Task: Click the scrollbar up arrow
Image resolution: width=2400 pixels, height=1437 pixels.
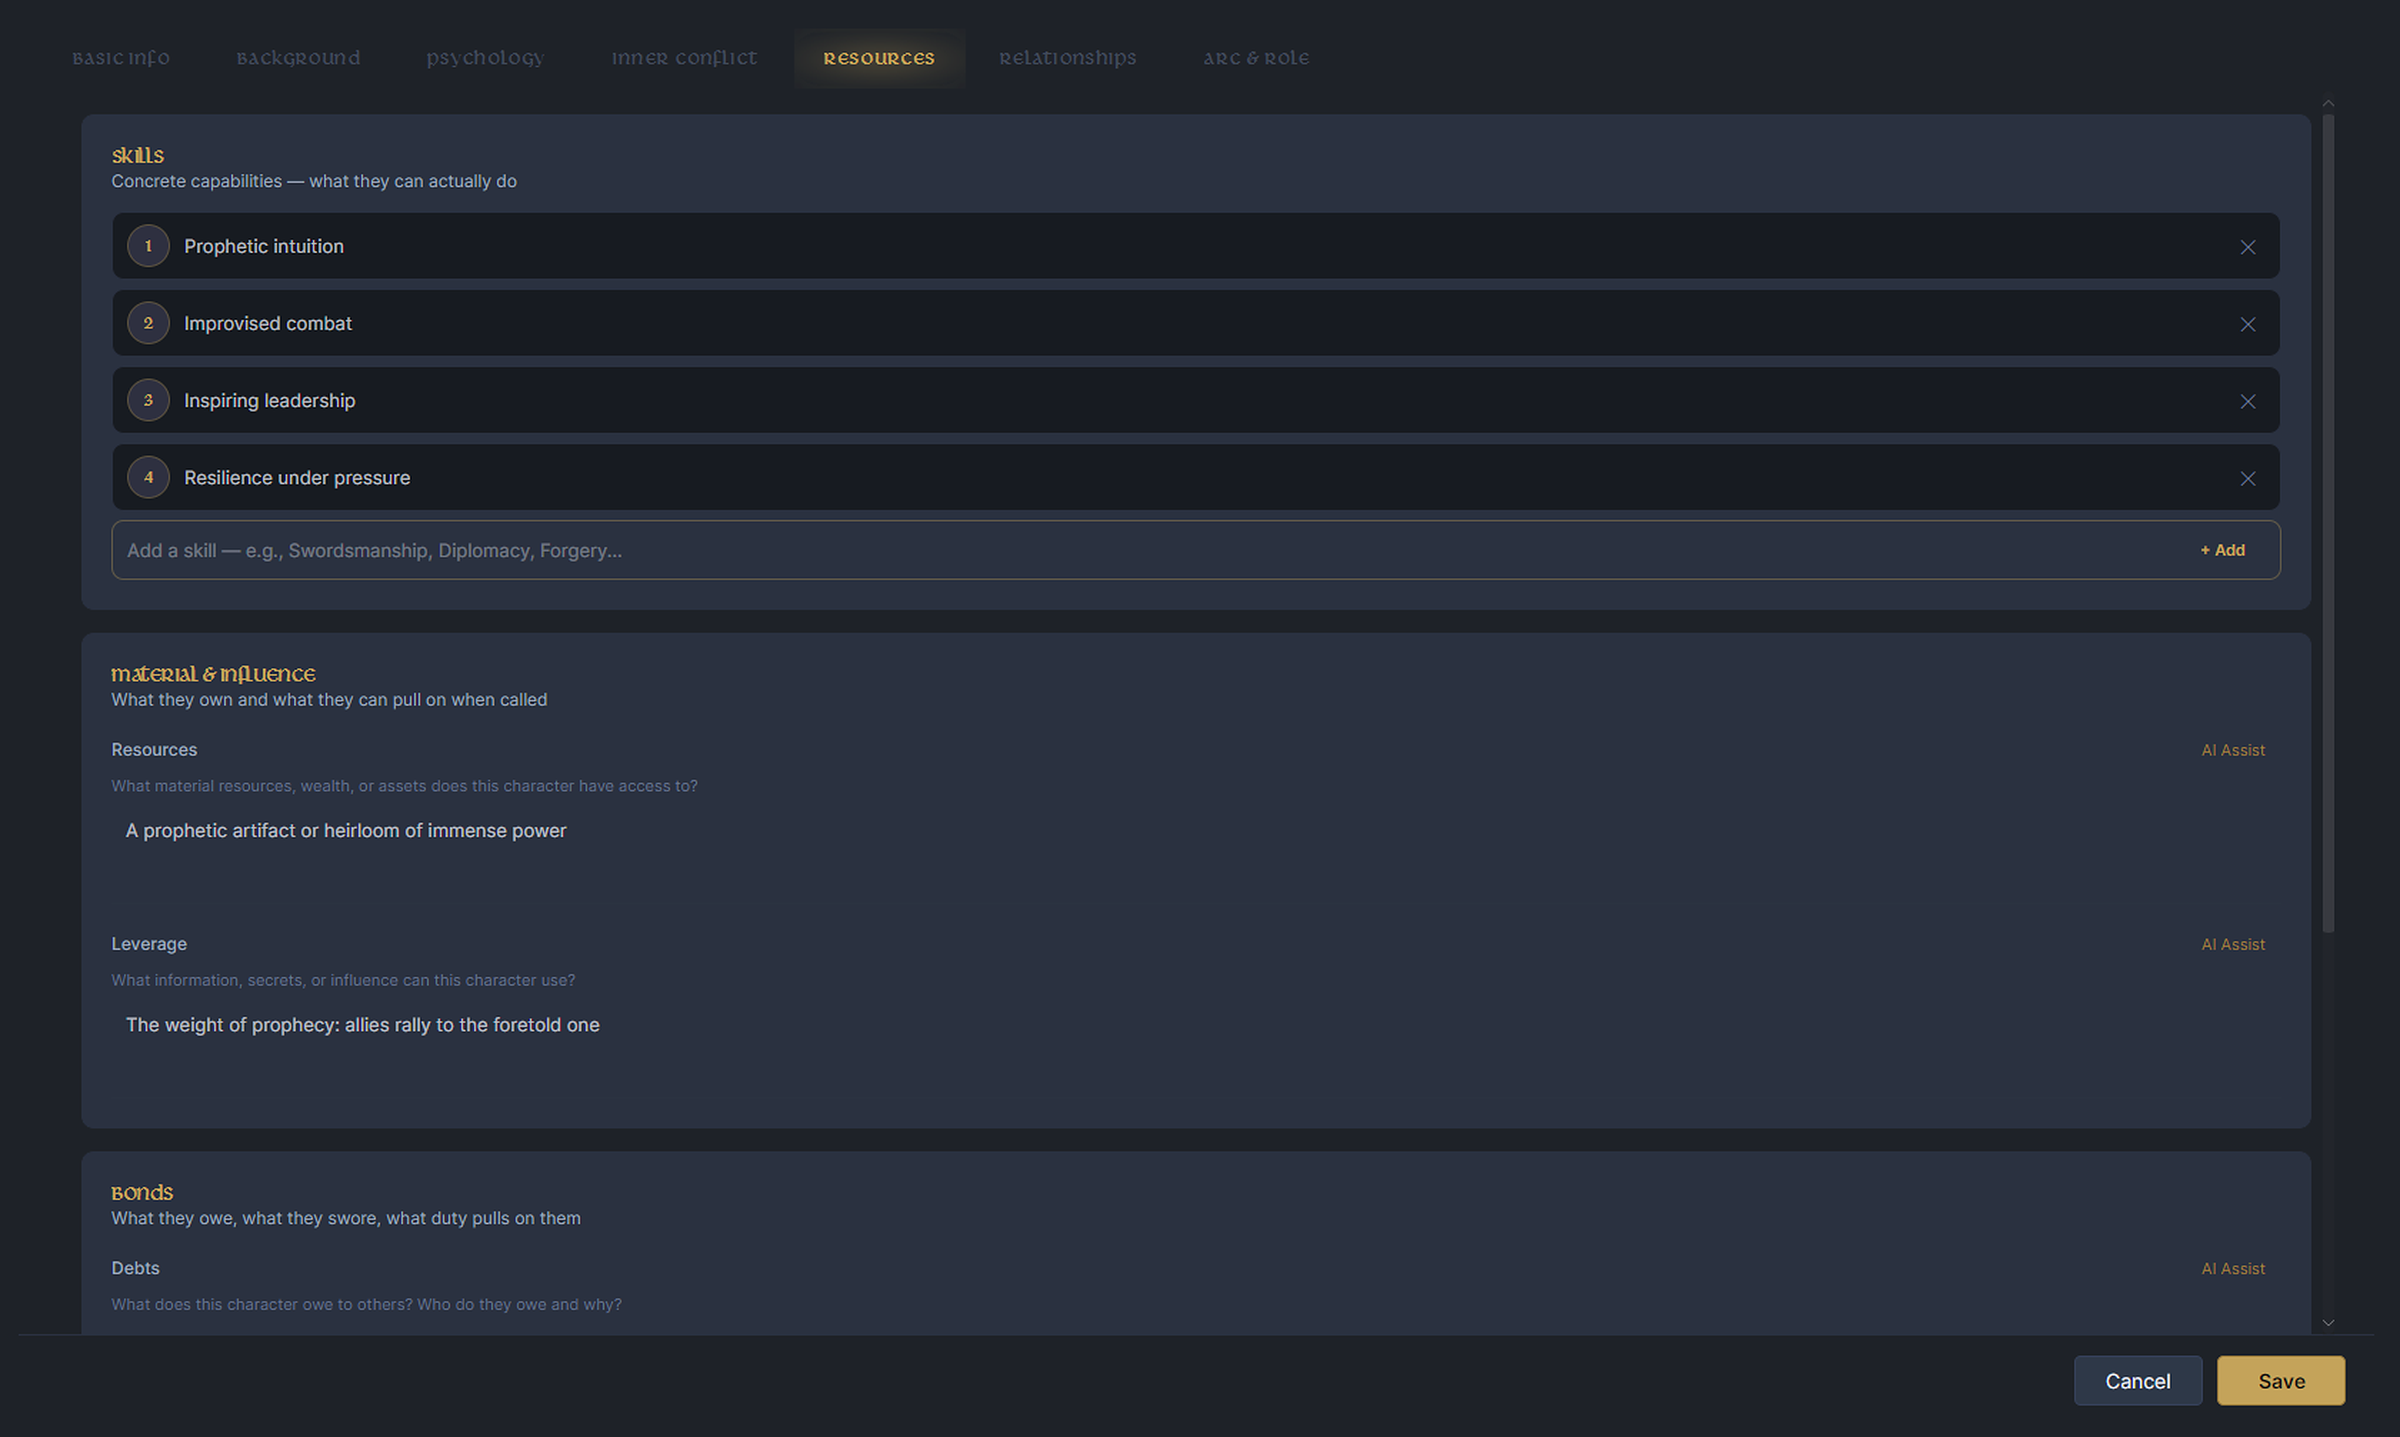Action: 2328,103
